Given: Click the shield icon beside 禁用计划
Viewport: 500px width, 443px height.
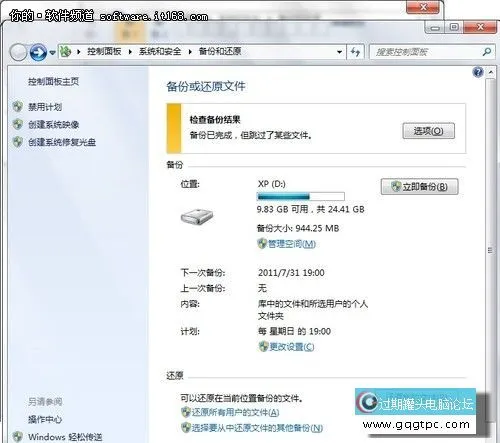Looking at the screenshot, I should (x=18, y=107).
